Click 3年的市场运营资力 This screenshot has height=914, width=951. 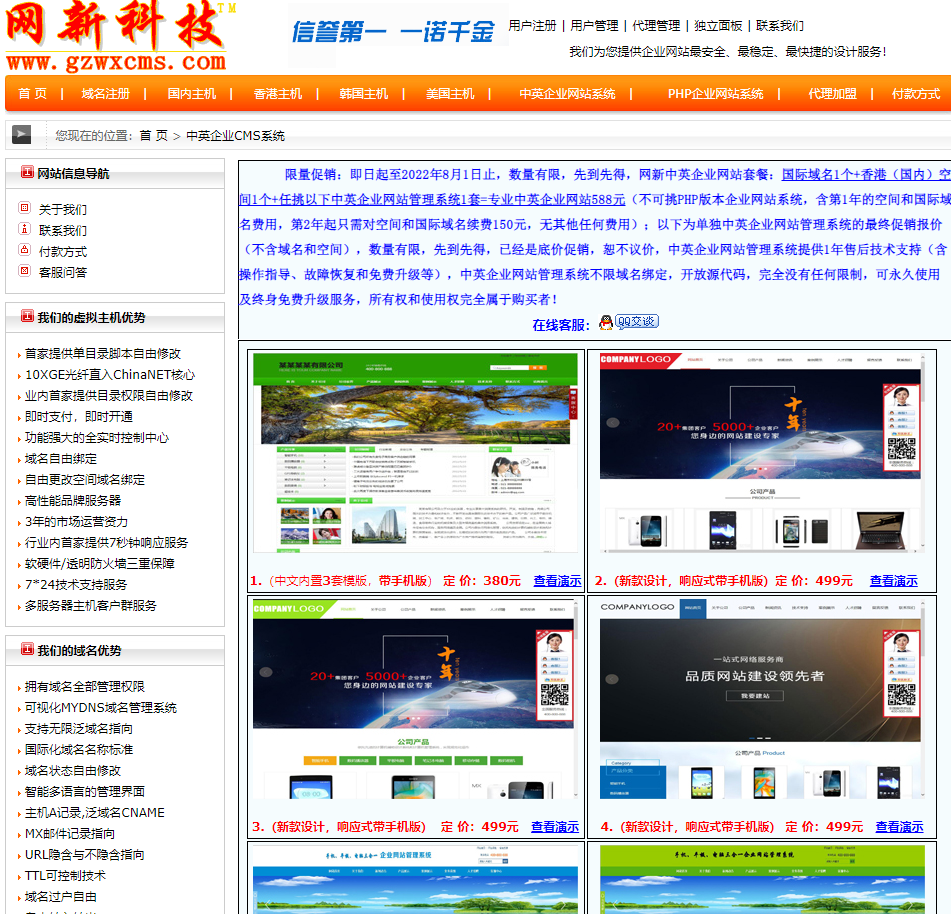click(x=76, y=522)
